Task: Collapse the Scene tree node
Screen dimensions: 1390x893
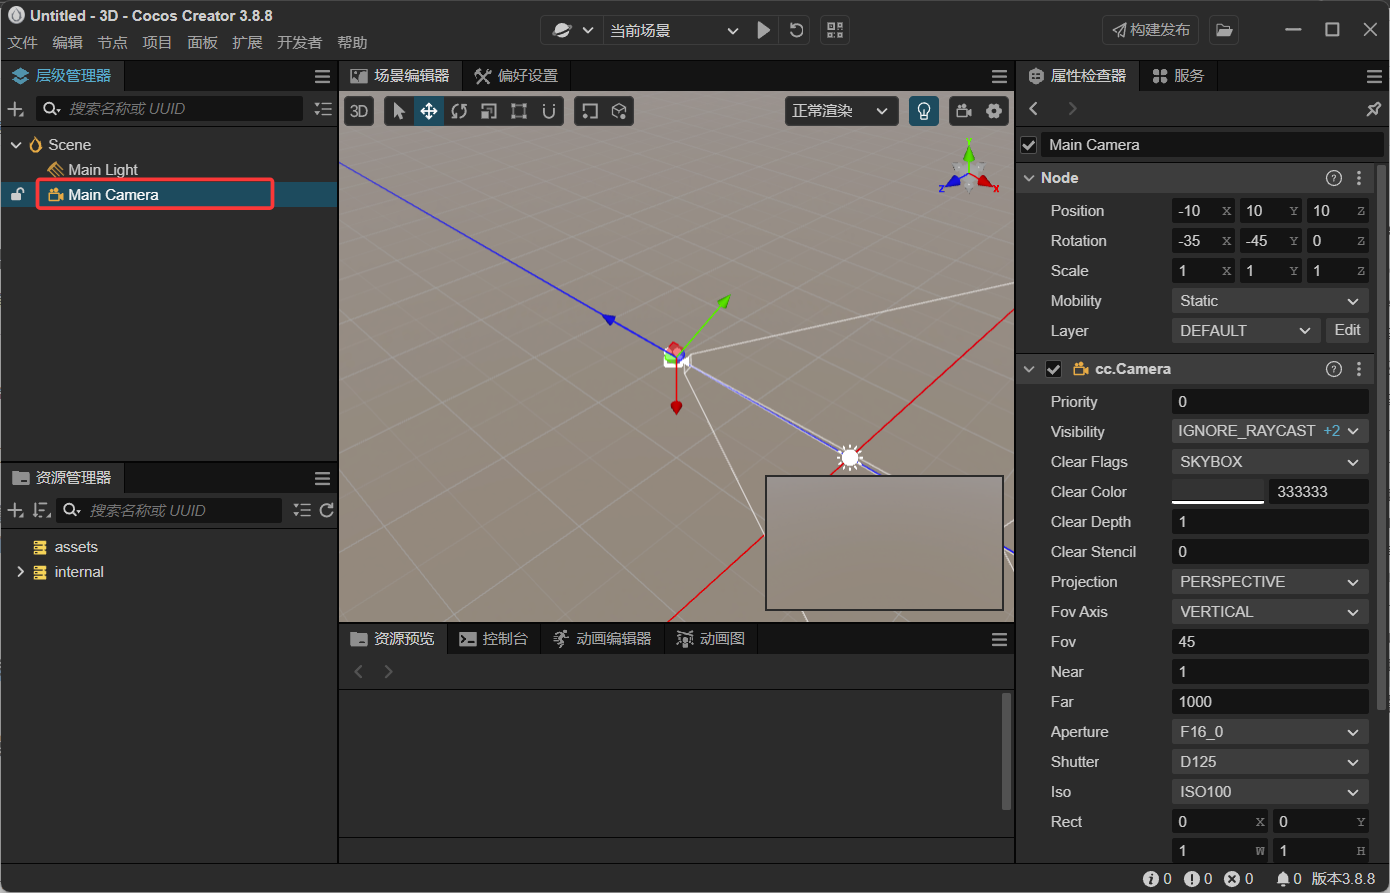Action: (x=16, y=145)
